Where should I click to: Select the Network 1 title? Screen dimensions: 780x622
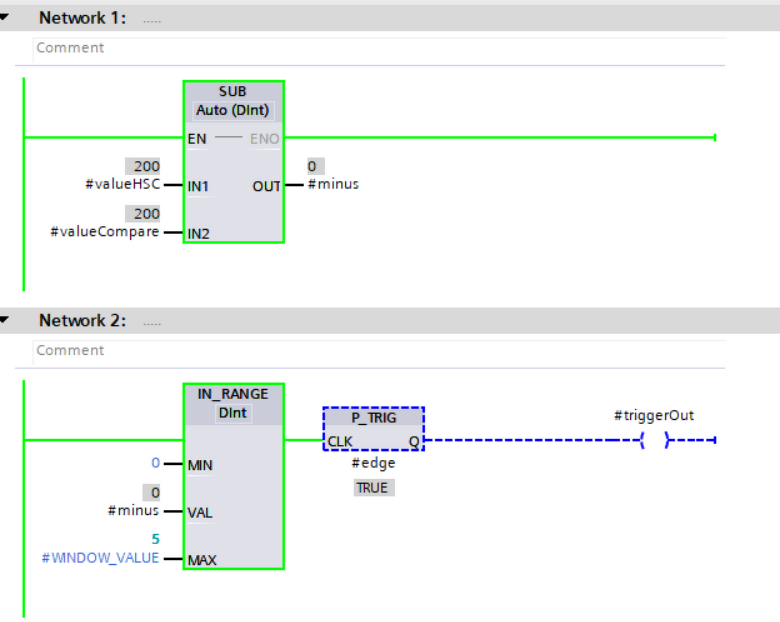click(83, 18)
